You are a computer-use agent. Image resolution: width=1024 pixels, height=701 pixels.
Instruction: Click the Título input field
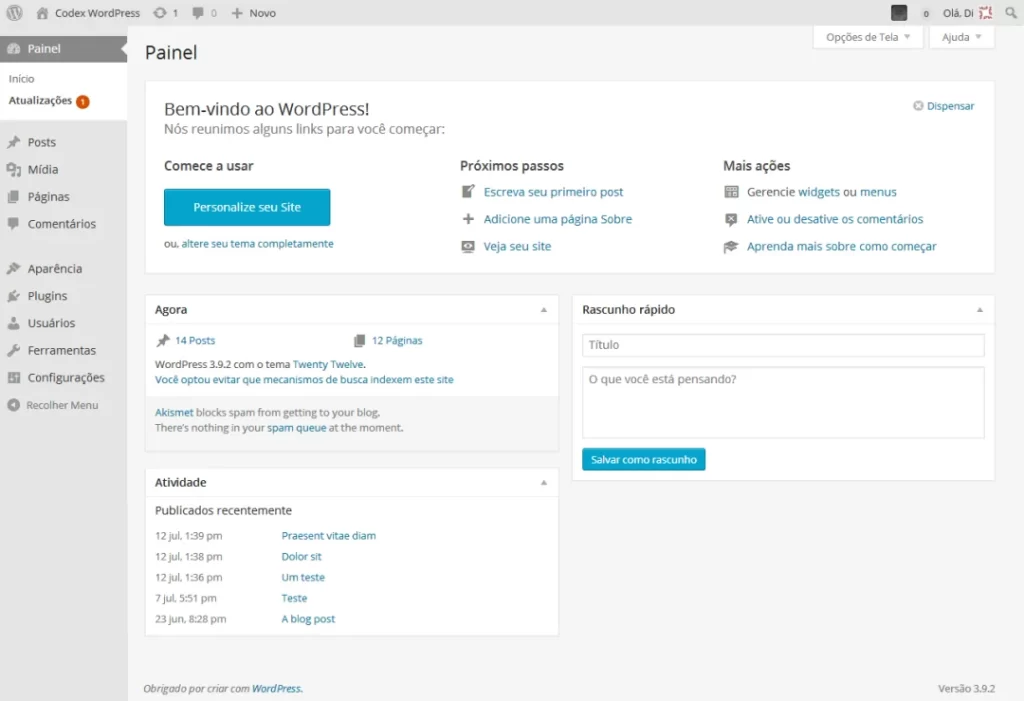click(783, 345)
